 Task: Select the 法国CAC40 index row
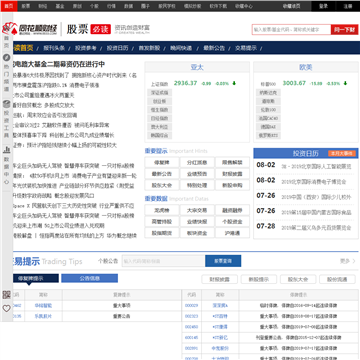[x=268, y=118]
